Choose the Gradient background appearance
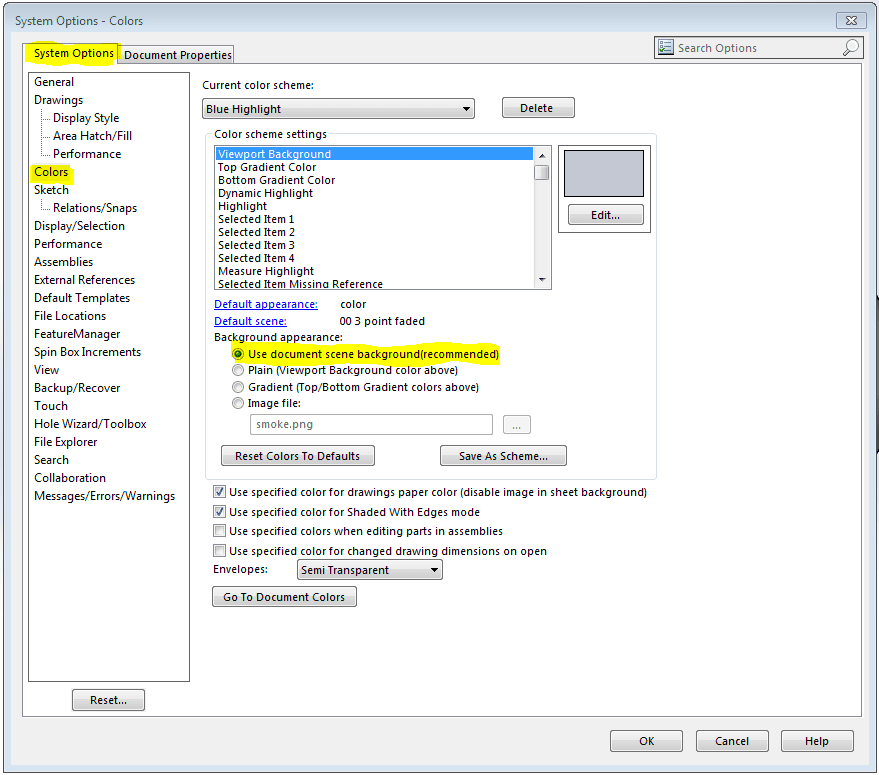879x775 pixels. coord(238,386)
